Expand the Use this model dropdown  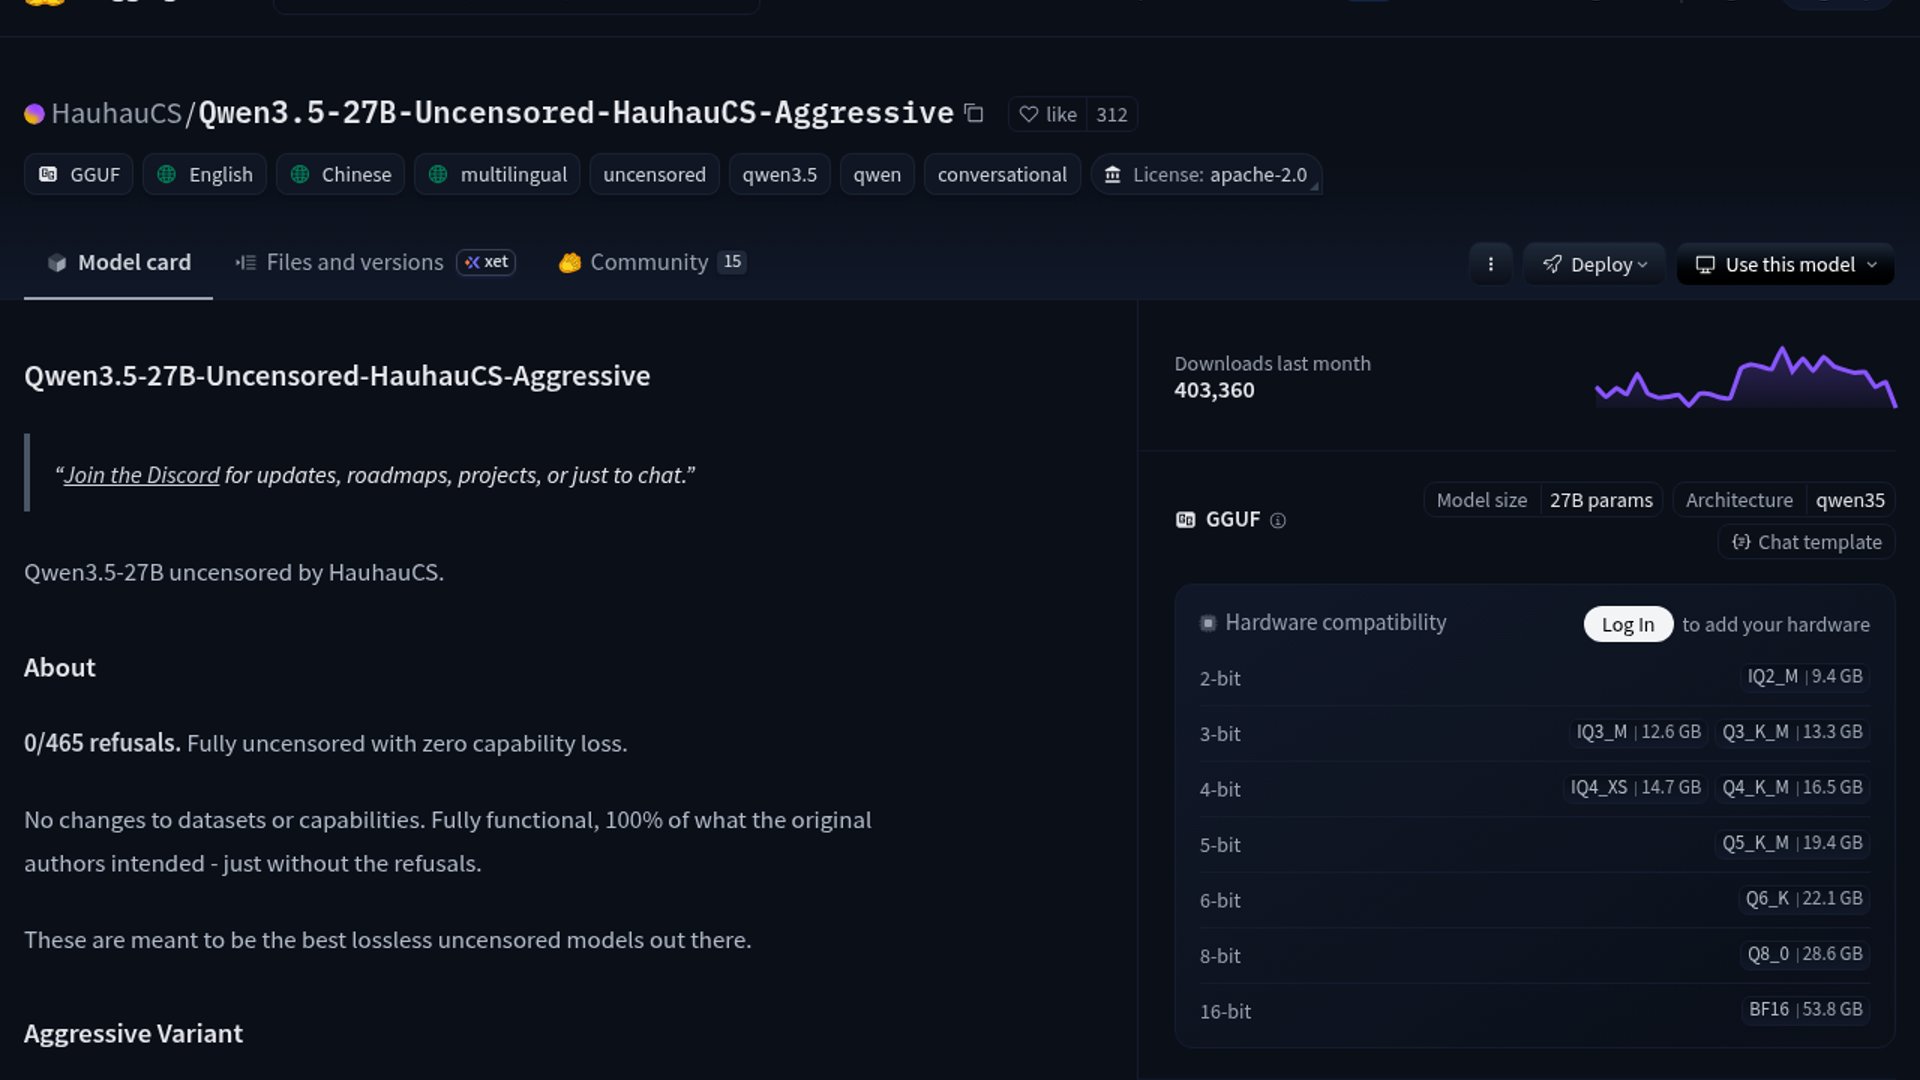pos(1784,264)
